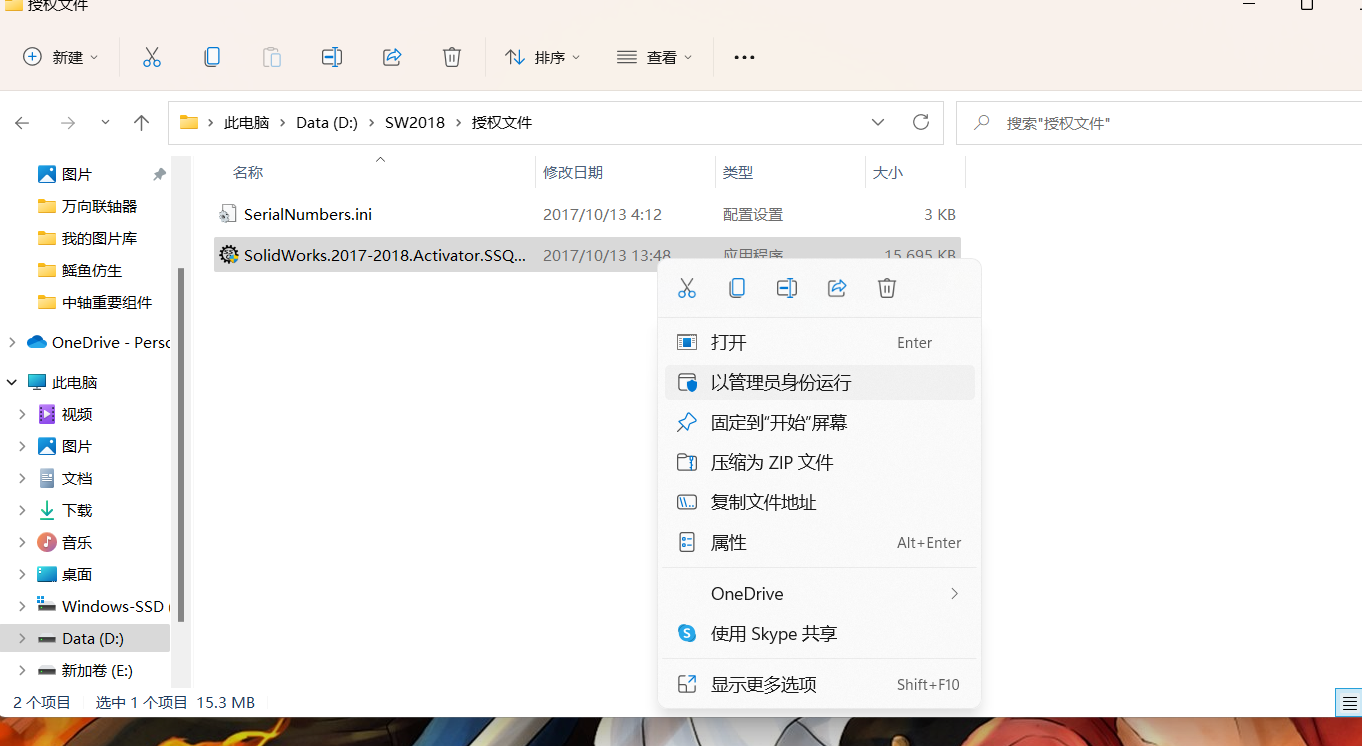
Task: Click Copy icon in the context menu
Action: (737, 288)
